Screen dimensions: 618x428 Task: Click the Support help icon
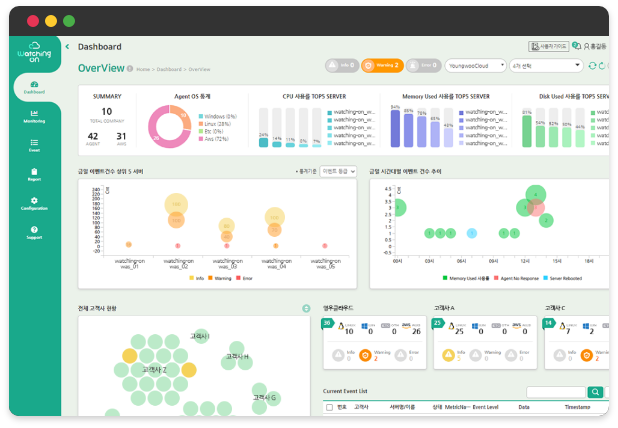coord(34,232)
